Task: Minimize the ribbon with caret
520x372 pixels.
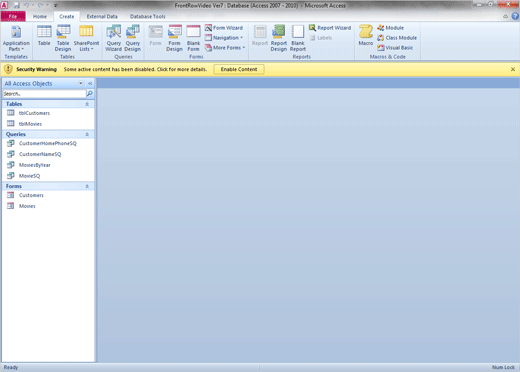Action: [505, 16]
